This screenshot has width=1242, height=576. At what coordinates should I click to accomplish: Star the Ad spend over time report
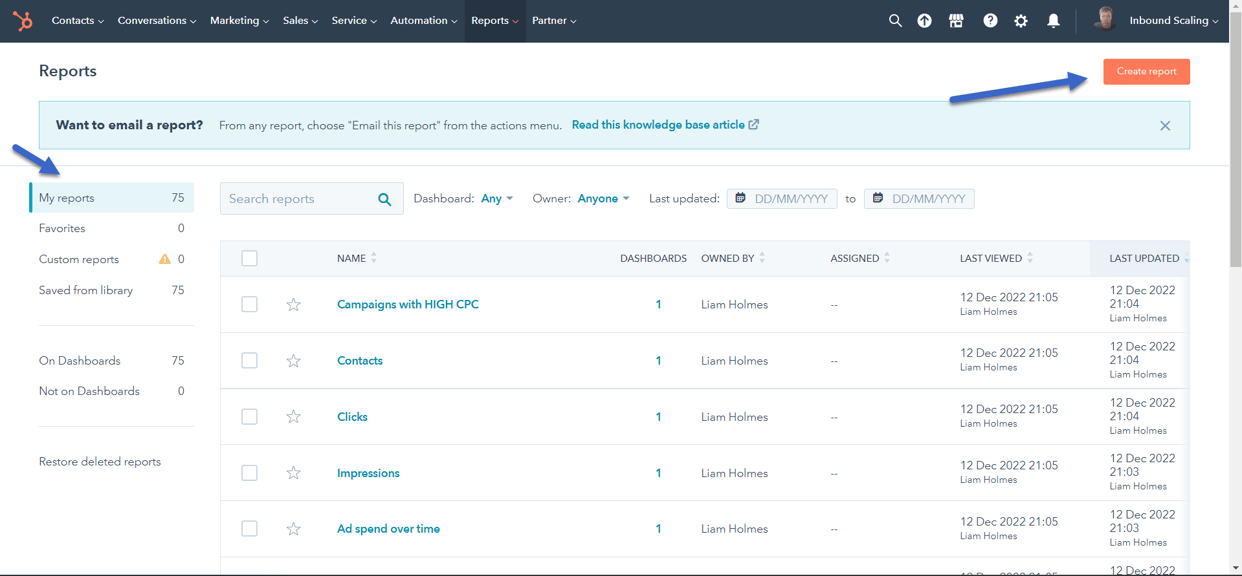293,529
